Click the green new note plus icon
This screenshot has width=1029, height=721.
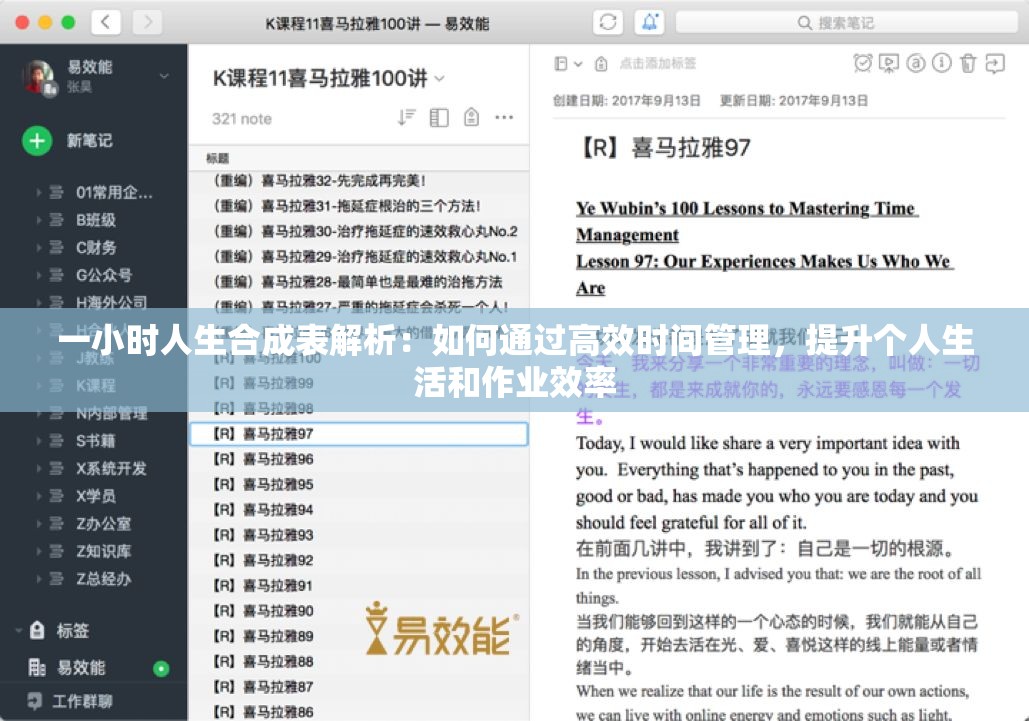37,140
